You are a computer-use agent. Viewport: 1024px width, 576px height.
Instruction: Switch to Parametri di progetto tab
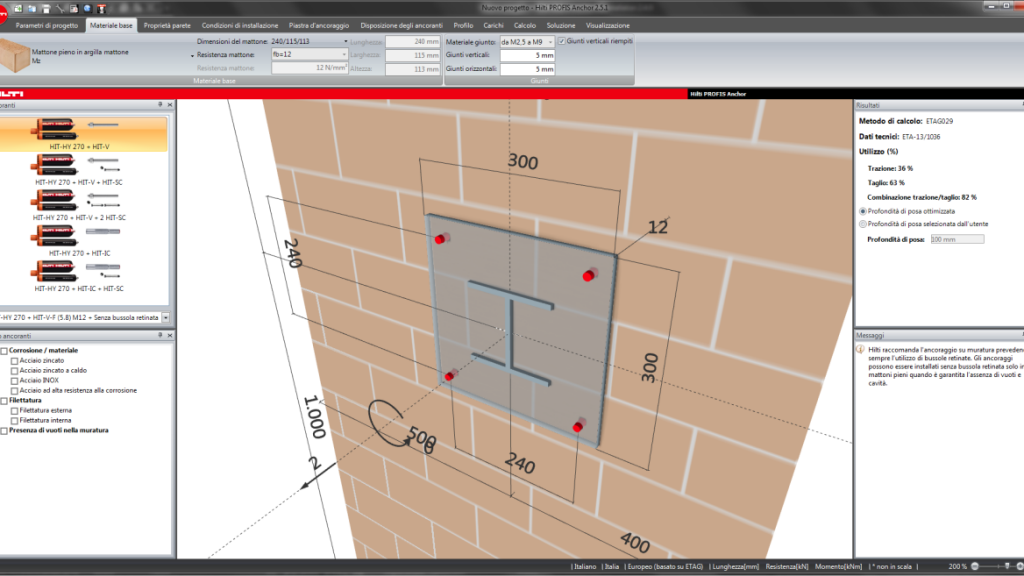pos(47,25)
